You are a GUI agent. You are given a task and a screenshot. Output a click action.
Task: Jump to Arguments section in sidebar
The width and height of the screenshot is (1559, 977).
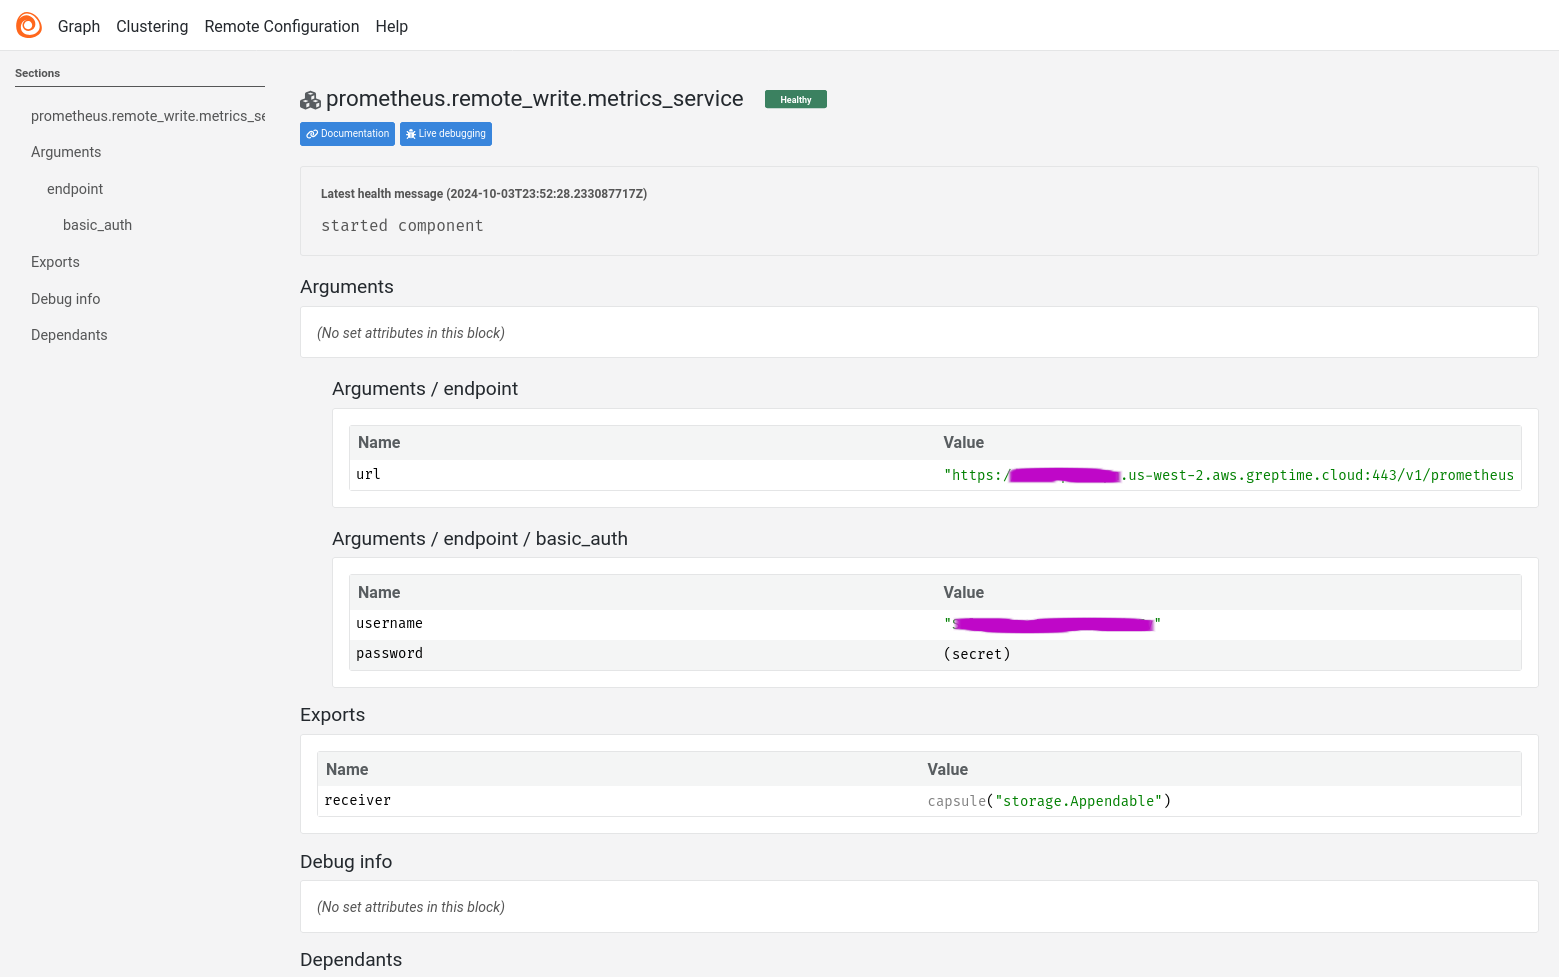point(66,152)
